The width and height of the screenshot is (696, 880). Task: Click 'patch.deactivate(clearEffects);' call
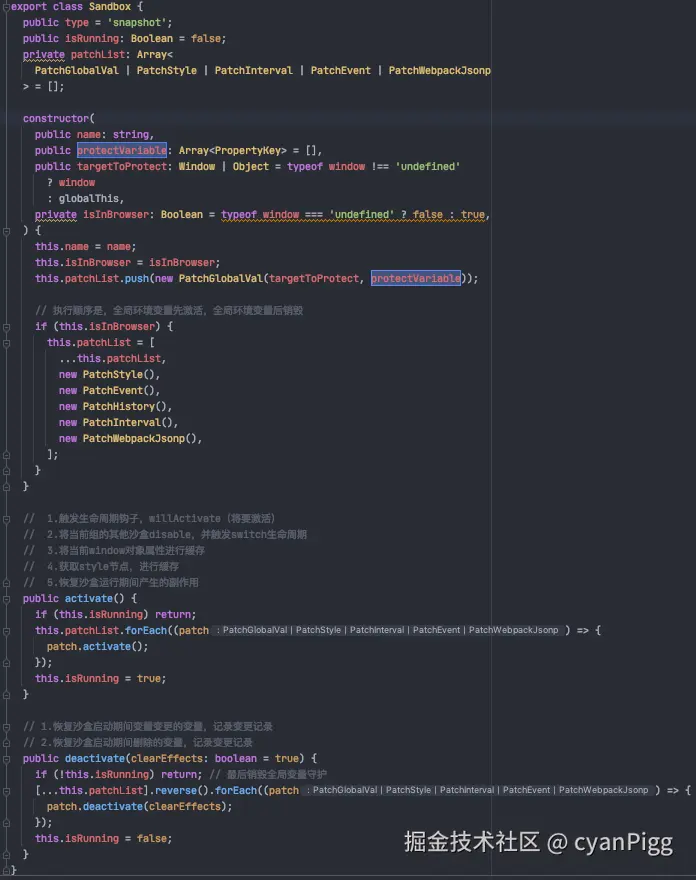[x=139, y=806]
